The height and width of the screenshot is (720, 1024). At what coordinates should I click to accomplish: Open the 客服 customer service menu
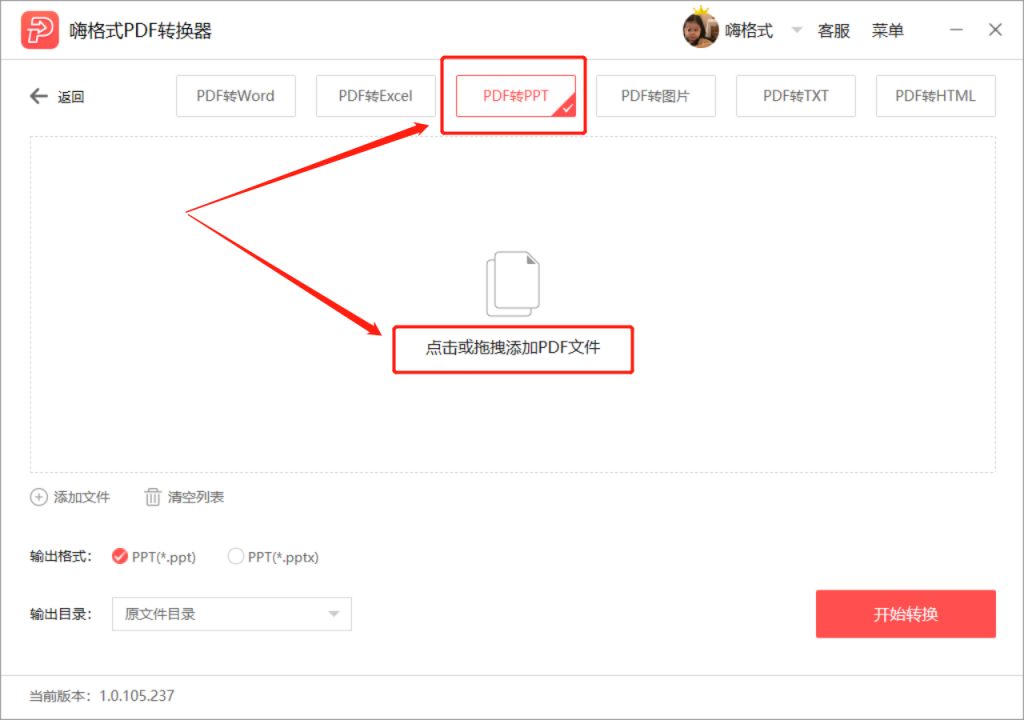tap(834, 31)
